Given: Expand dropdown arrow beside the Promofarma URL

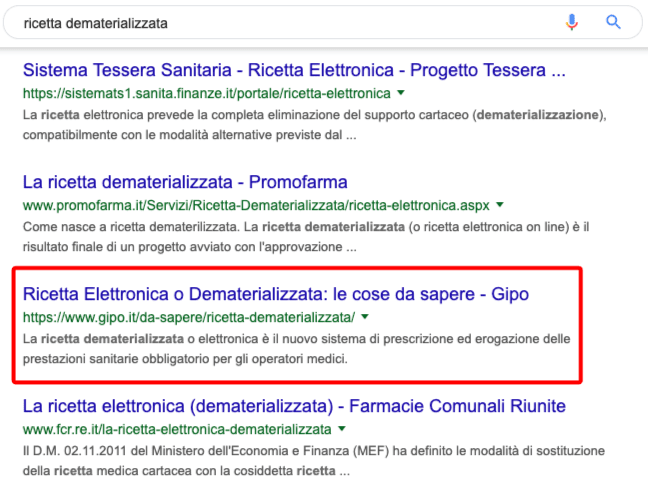Looking at the screenshot, I should click(x=500, y=205).
